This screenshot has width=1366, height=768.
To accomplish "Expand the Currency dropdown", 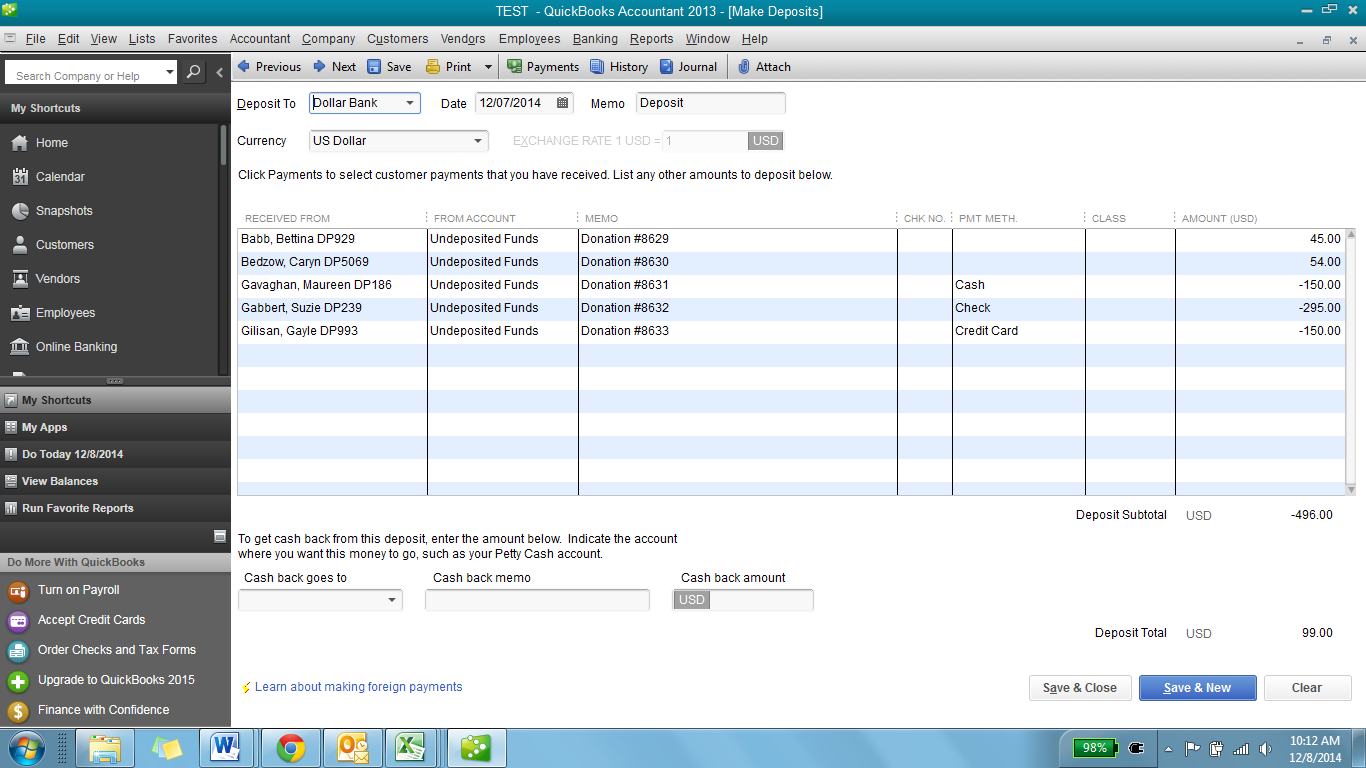I will tap(478, 141).
